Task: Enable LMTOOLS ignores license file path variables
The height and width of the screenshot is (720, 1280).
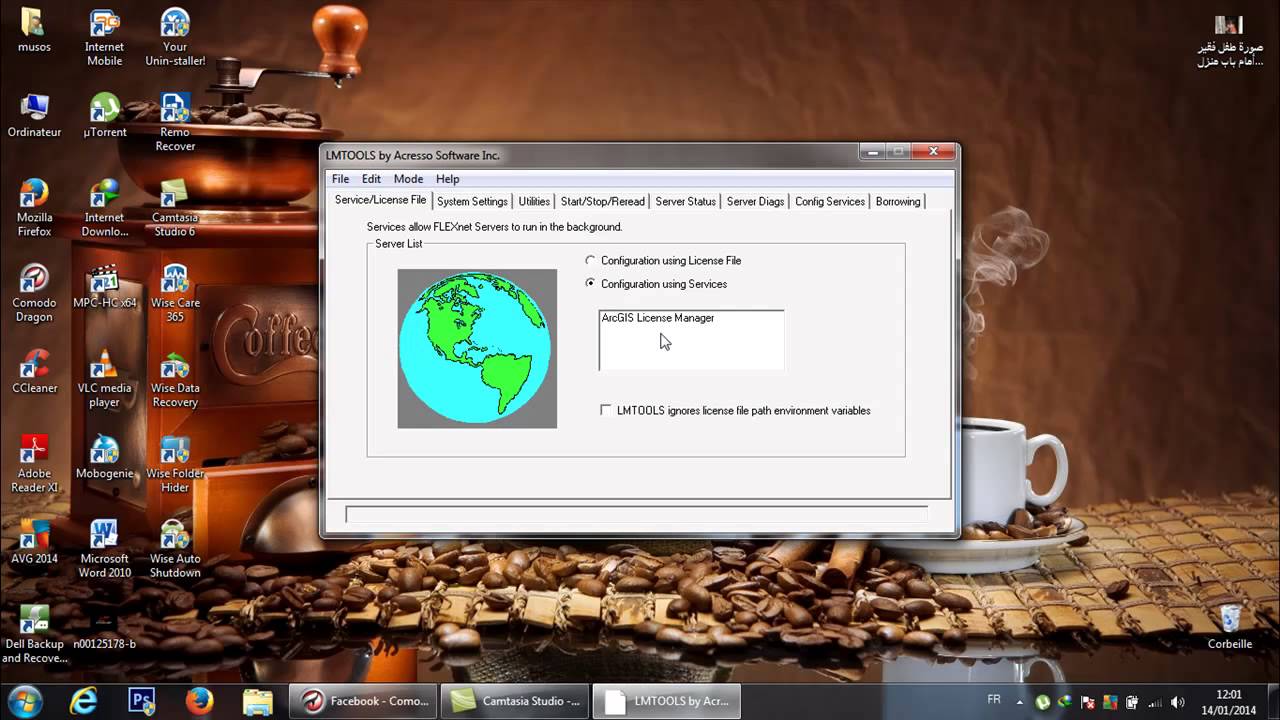Action: [x=735, y=410]
